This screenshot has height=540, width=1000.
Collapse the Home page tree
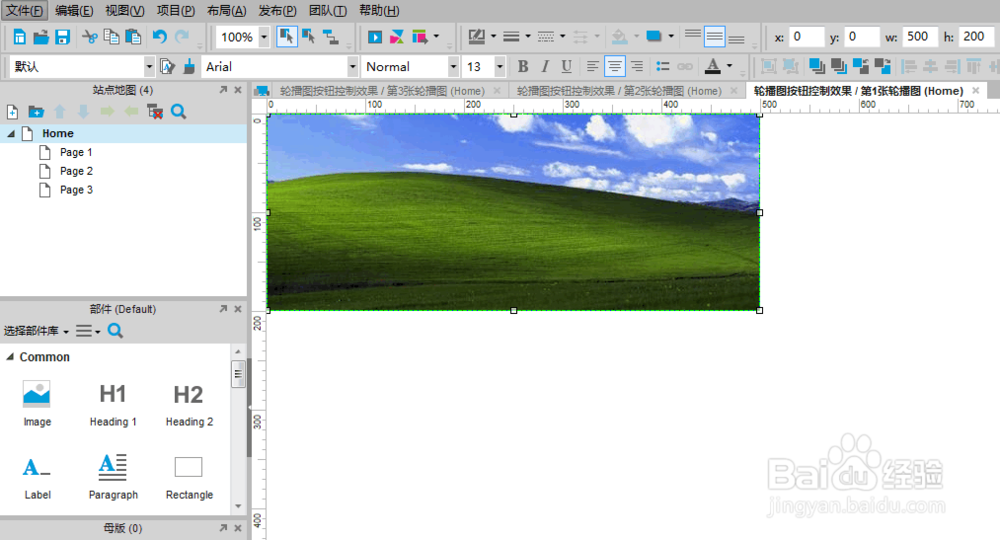point(11,133)
